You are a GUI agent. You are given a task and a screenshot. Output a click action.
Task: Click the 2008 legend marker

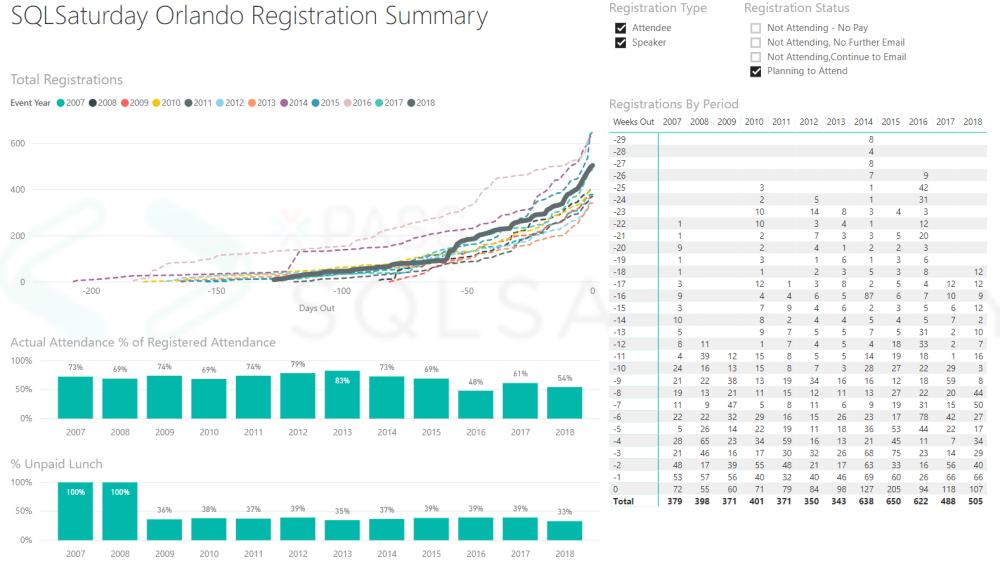coord(93,103)
